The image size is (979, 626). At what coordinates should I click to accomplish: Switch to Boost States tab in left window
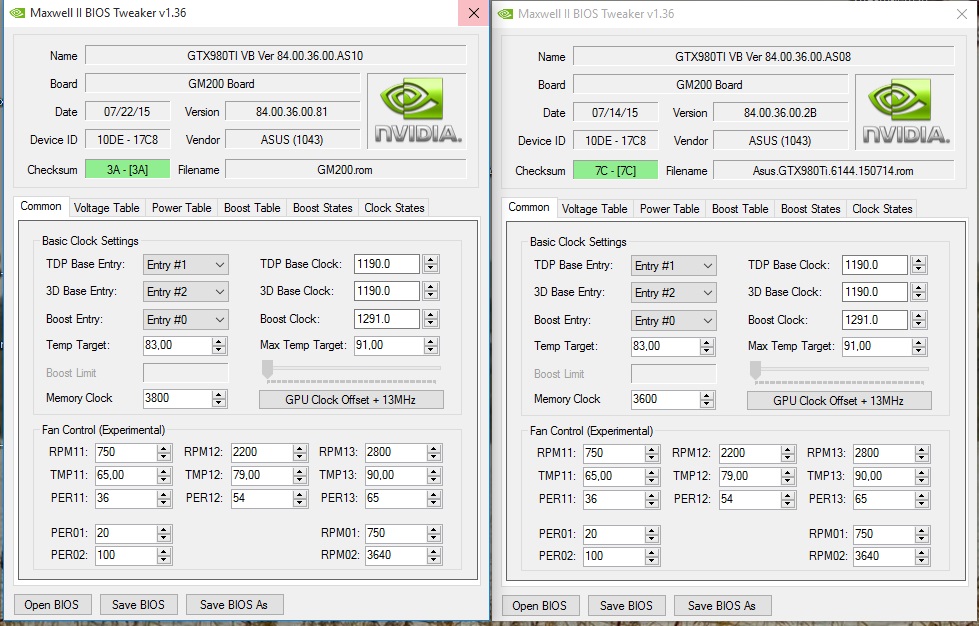click(x=323, y=208)
